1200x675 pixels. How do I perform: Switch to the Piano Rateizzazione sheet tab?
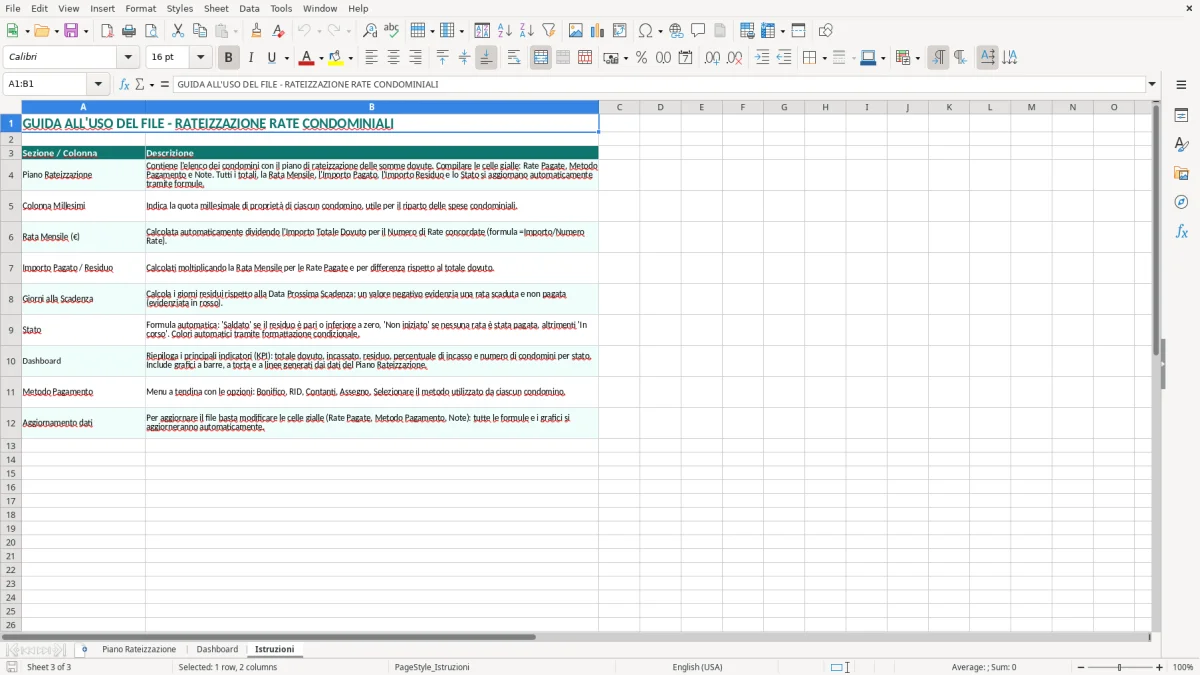(x=139, y=649)
